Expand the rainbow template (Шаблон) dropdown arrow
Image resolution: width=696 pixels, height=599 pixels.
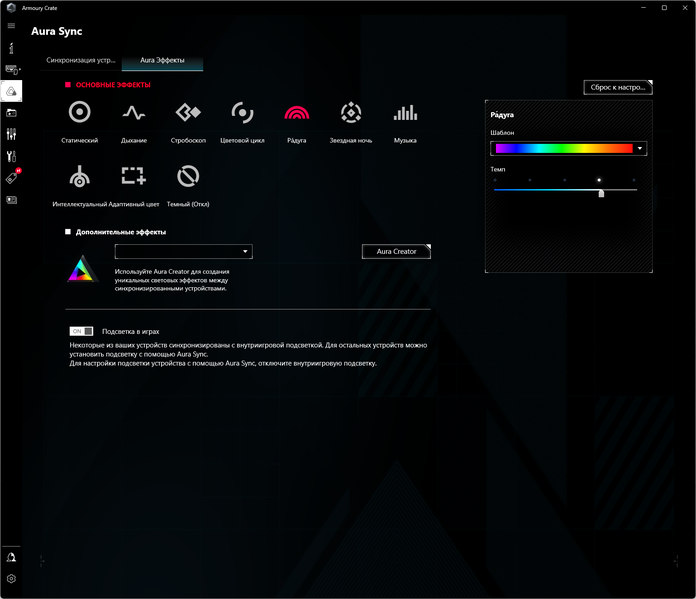point(640,148)
